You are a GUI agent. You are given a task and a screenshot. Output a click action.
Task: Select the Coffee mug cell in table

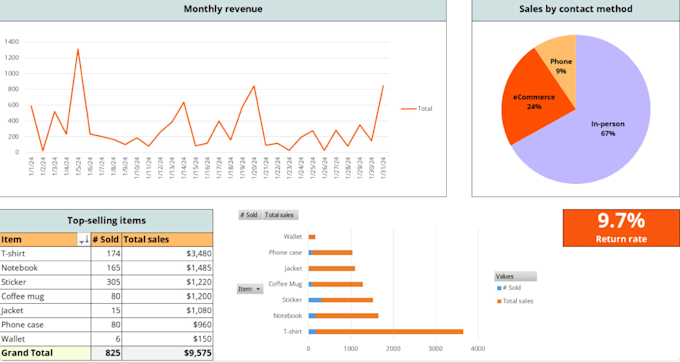click(45, 297)
